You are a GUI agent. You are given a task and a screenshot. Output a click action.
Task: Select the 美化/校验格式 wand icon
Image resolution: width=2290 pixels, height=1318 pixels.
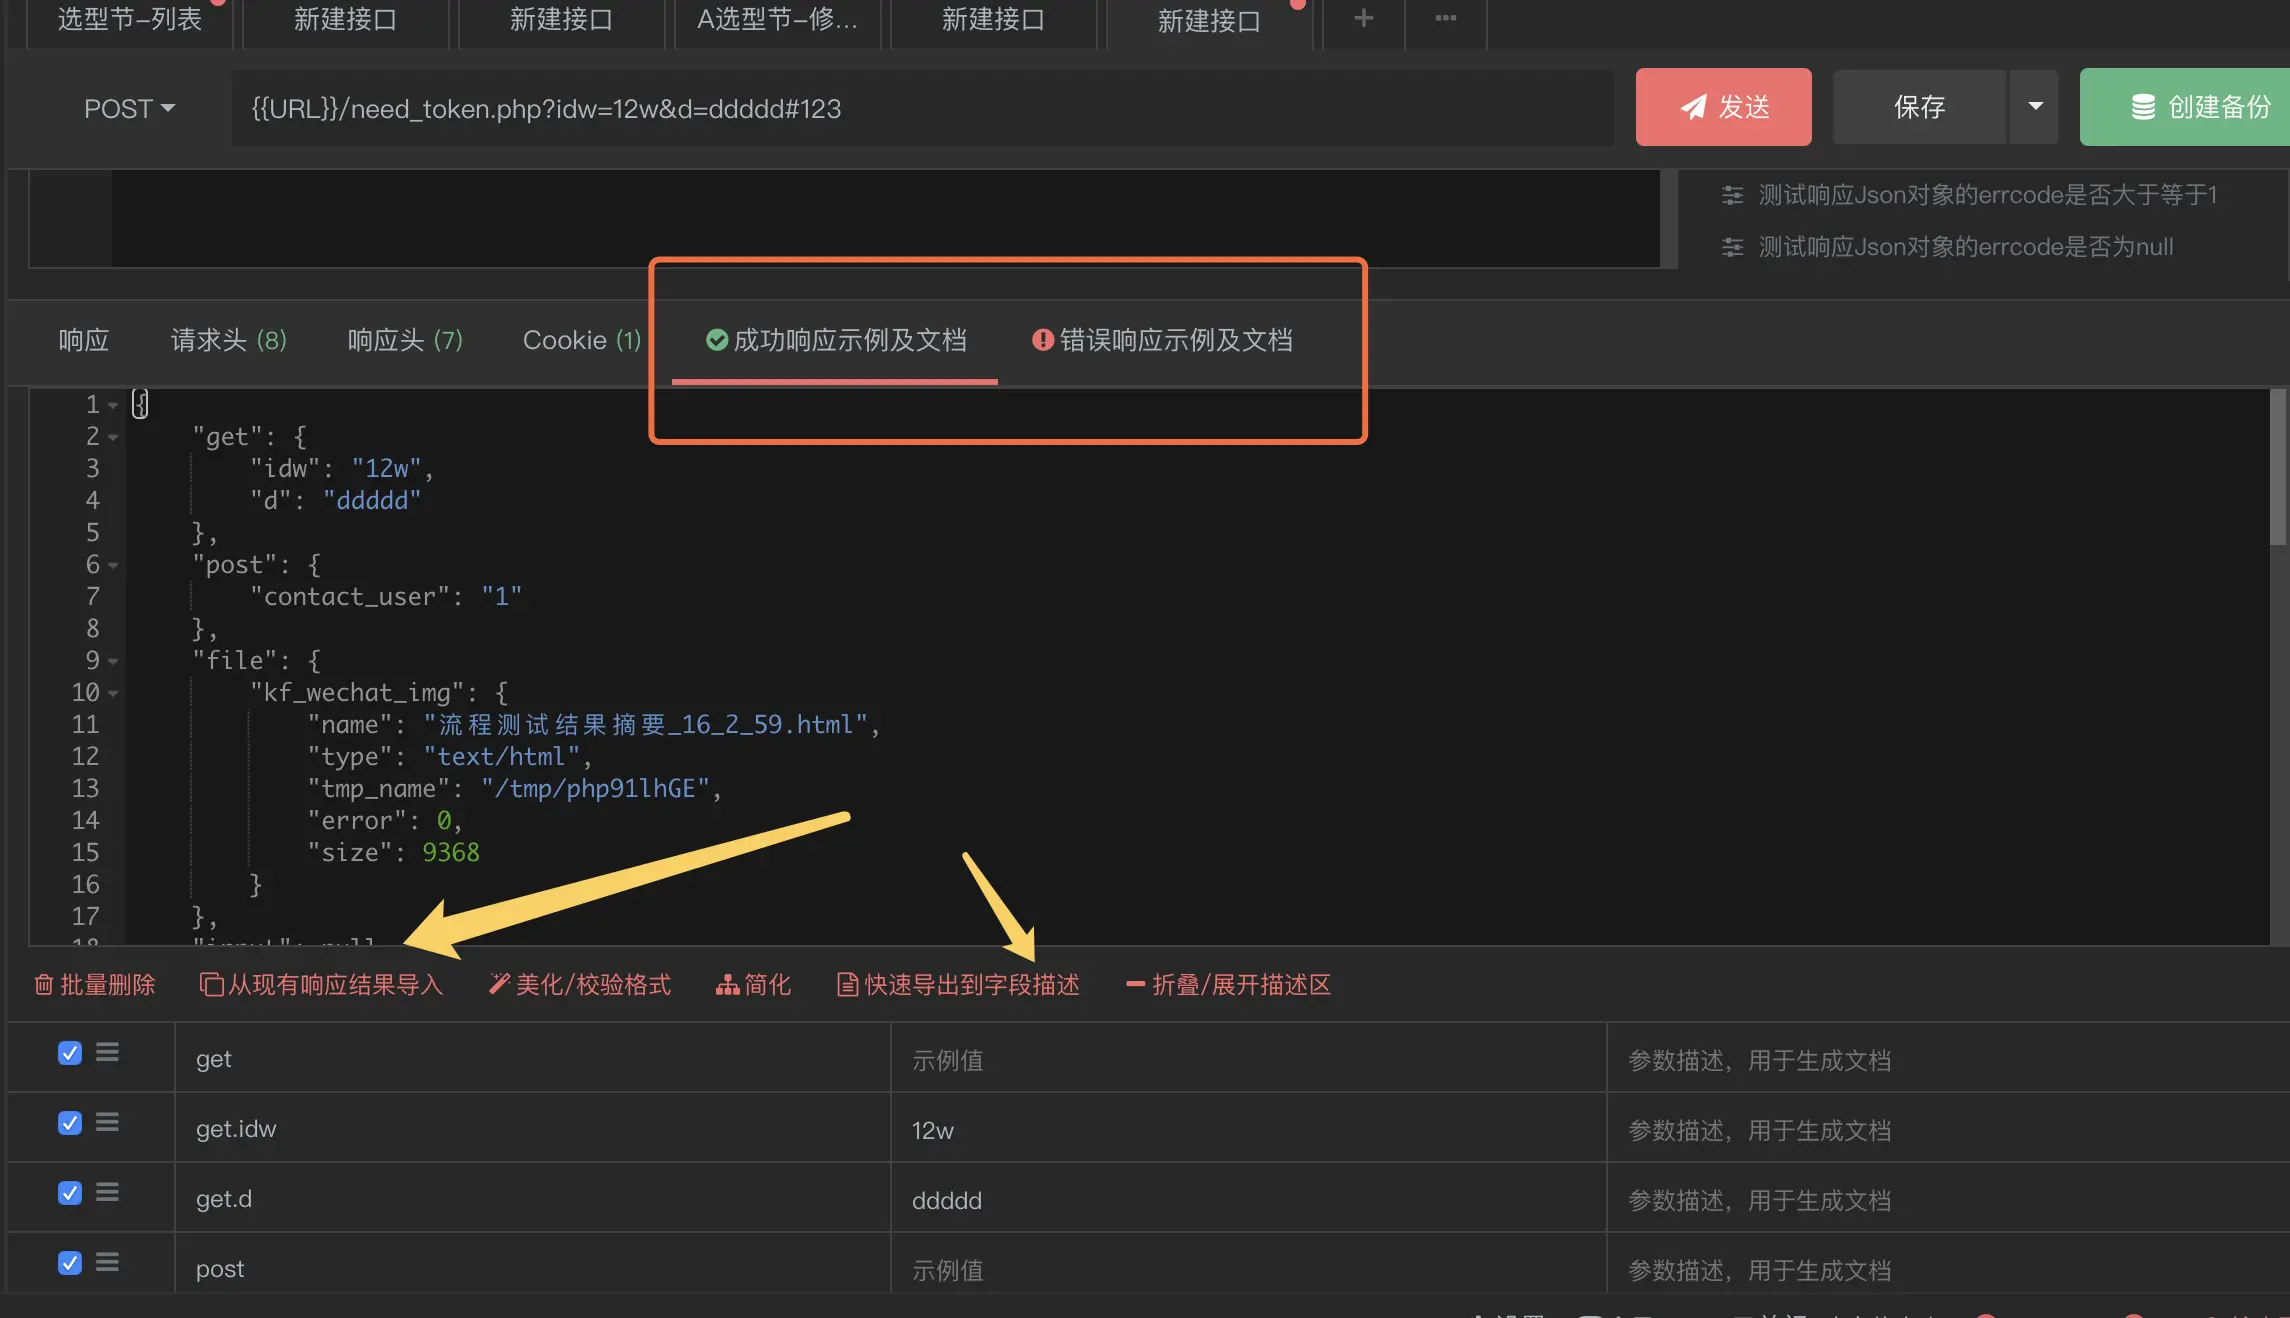pos(499,984)
